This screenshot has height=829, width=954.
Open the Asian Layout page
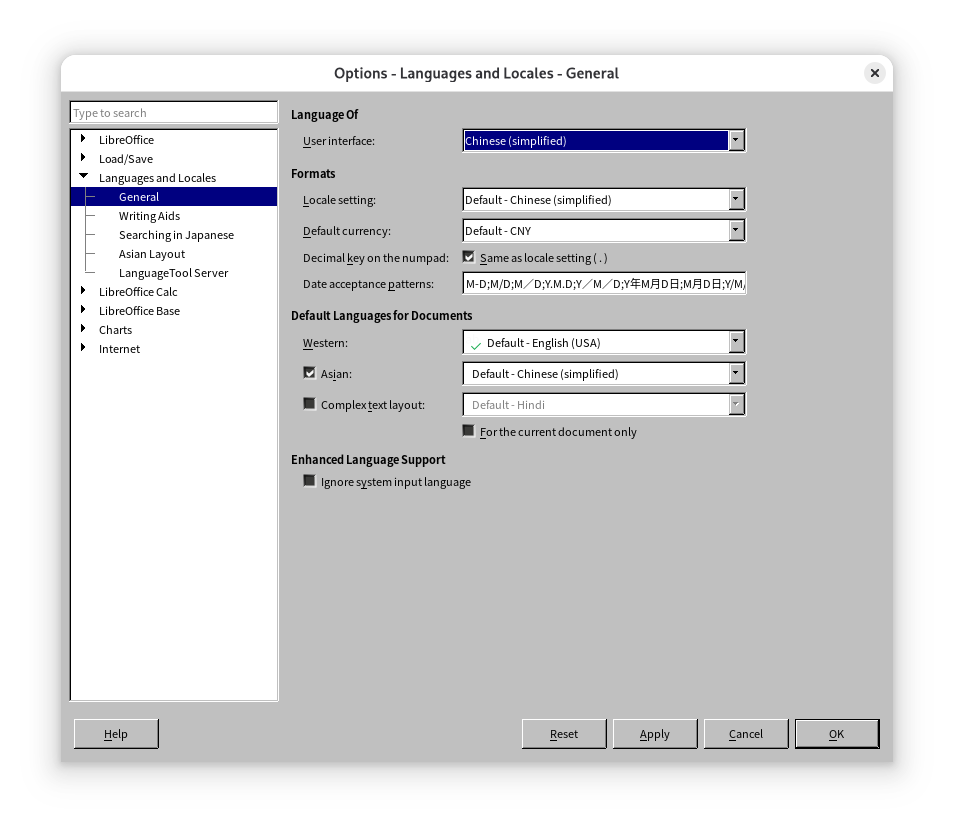151,254
